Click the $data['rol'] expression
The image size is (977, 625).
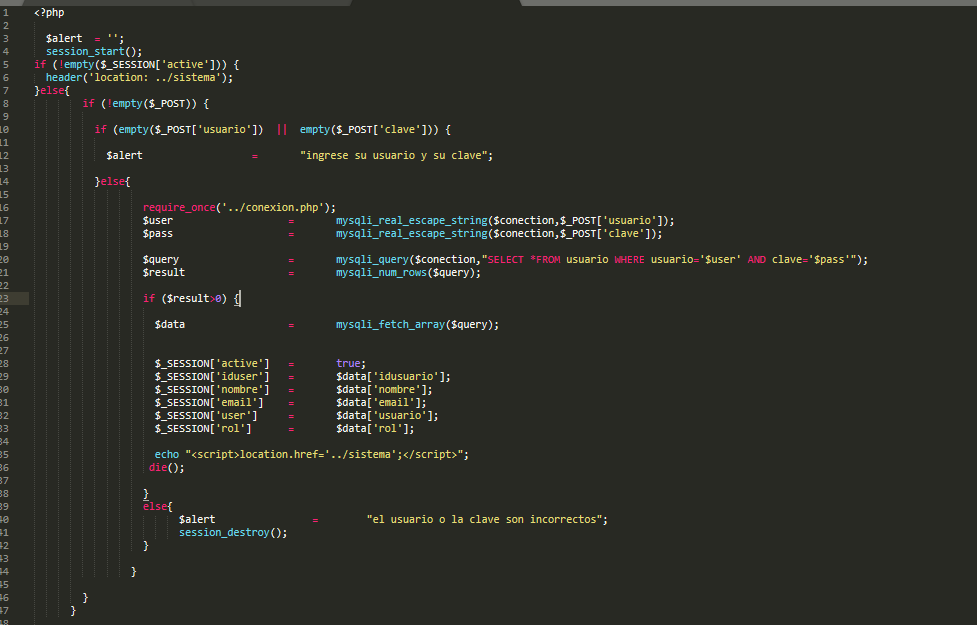(373, 429)
